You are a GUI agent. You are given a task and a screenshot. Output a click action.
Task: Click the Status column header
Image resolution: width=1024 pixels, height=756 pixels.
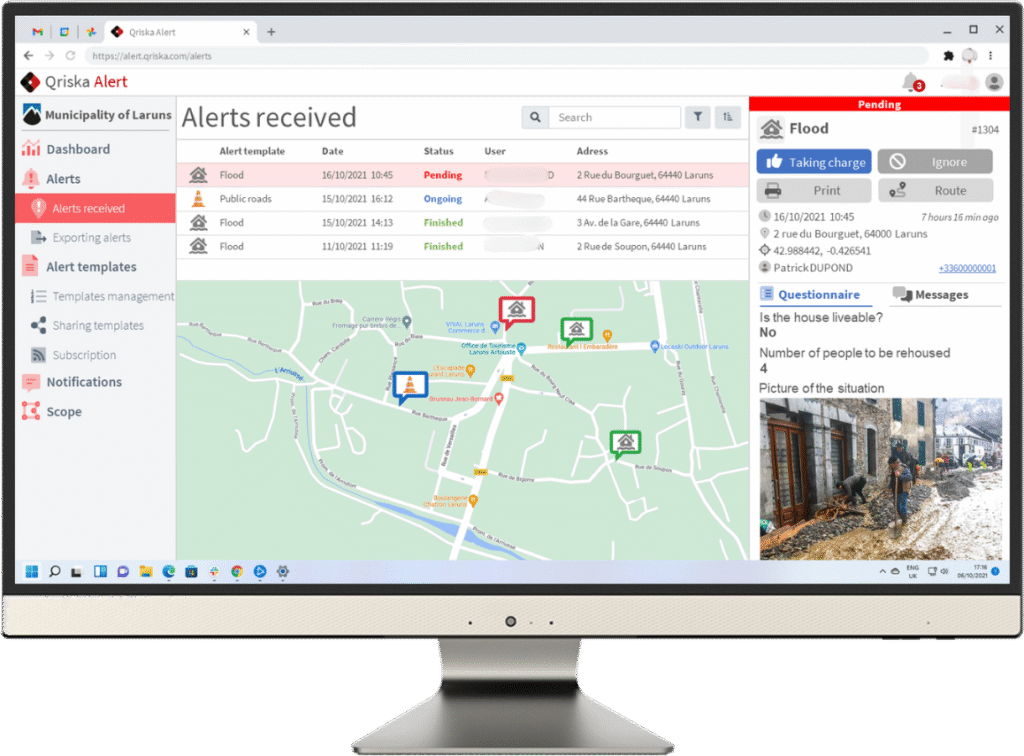(438, 151)
